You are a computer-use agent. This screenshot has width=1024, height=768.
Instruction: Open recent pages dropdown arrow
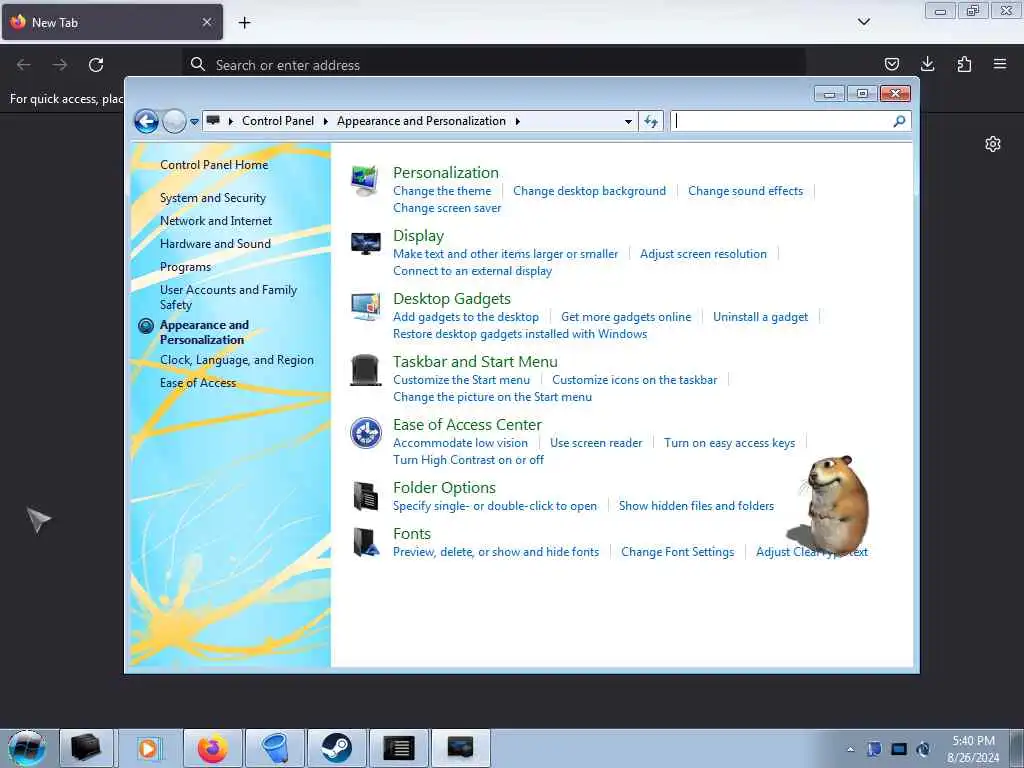[x=194, y=121]
